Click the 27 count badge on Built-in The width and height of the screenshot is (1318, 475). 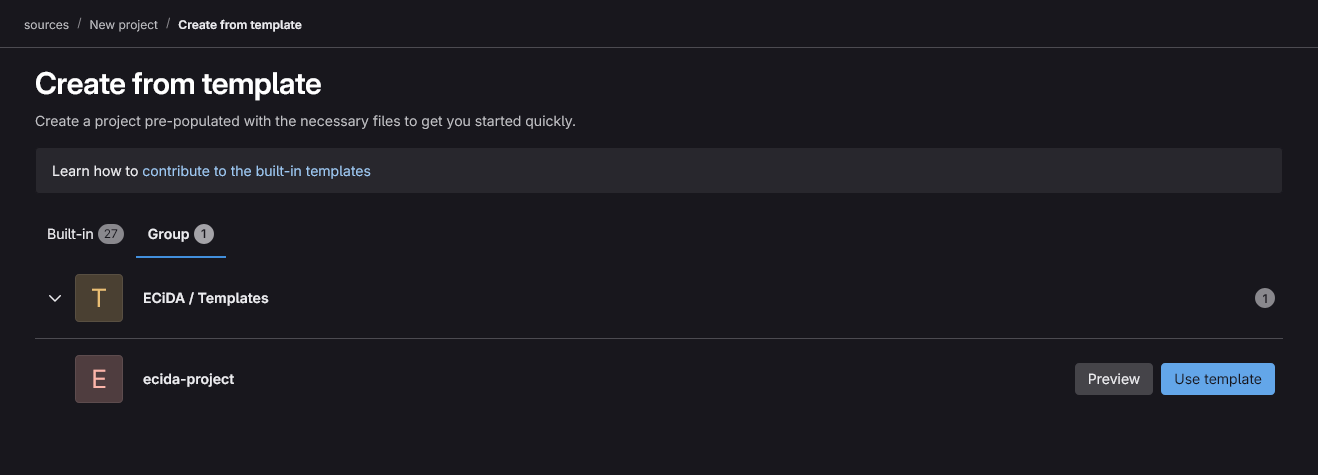(111, 234)
